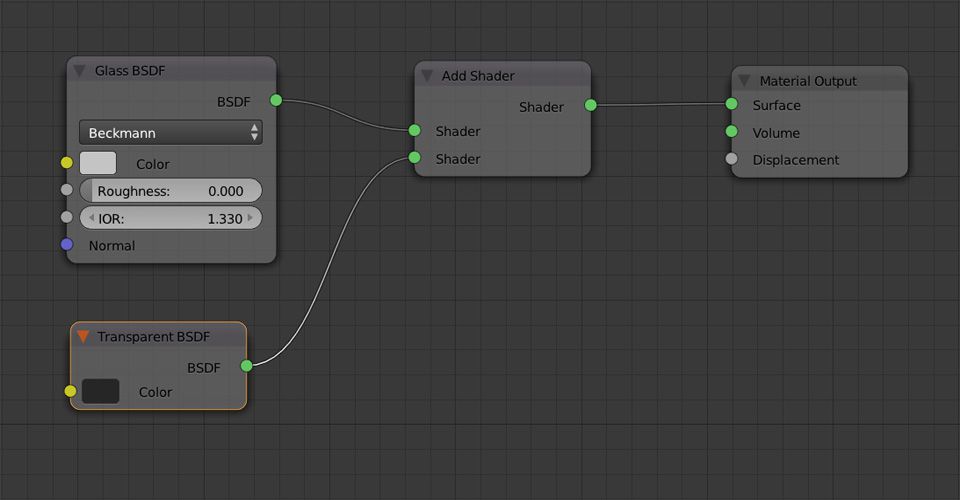Open the Beckmann distribution dropdown
The width and height of the screenshot is (960, 500).
pos(171,133)
